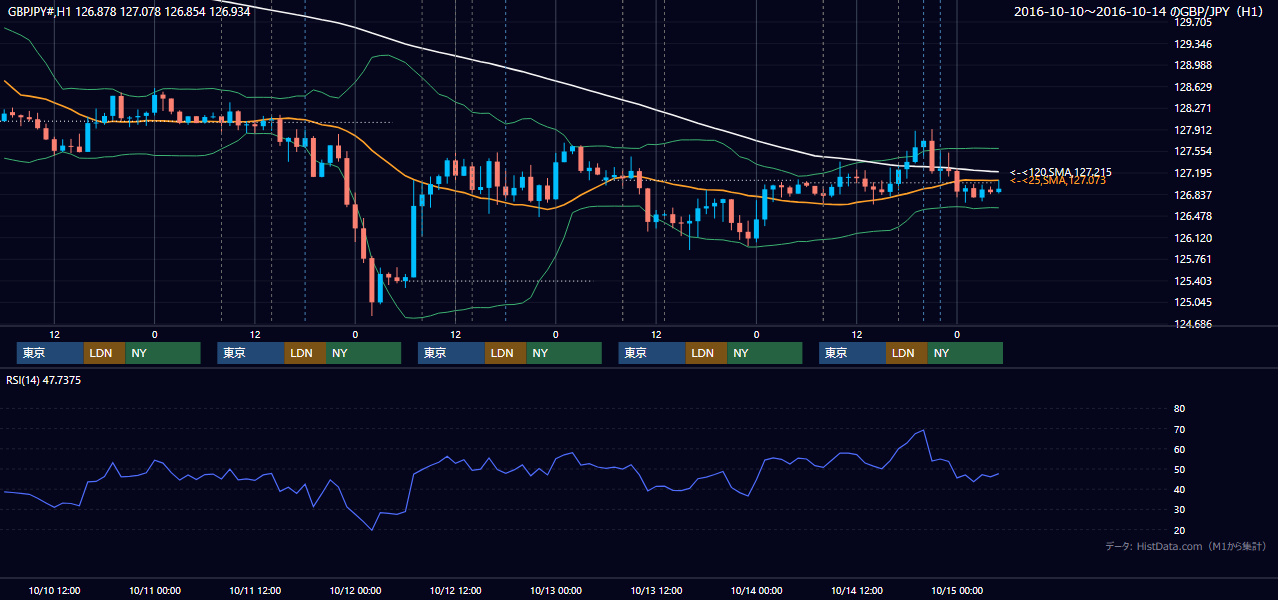Click the RSI 60 level label
This screenshot has width=1278, height=600.
(x=1179, y=449)
